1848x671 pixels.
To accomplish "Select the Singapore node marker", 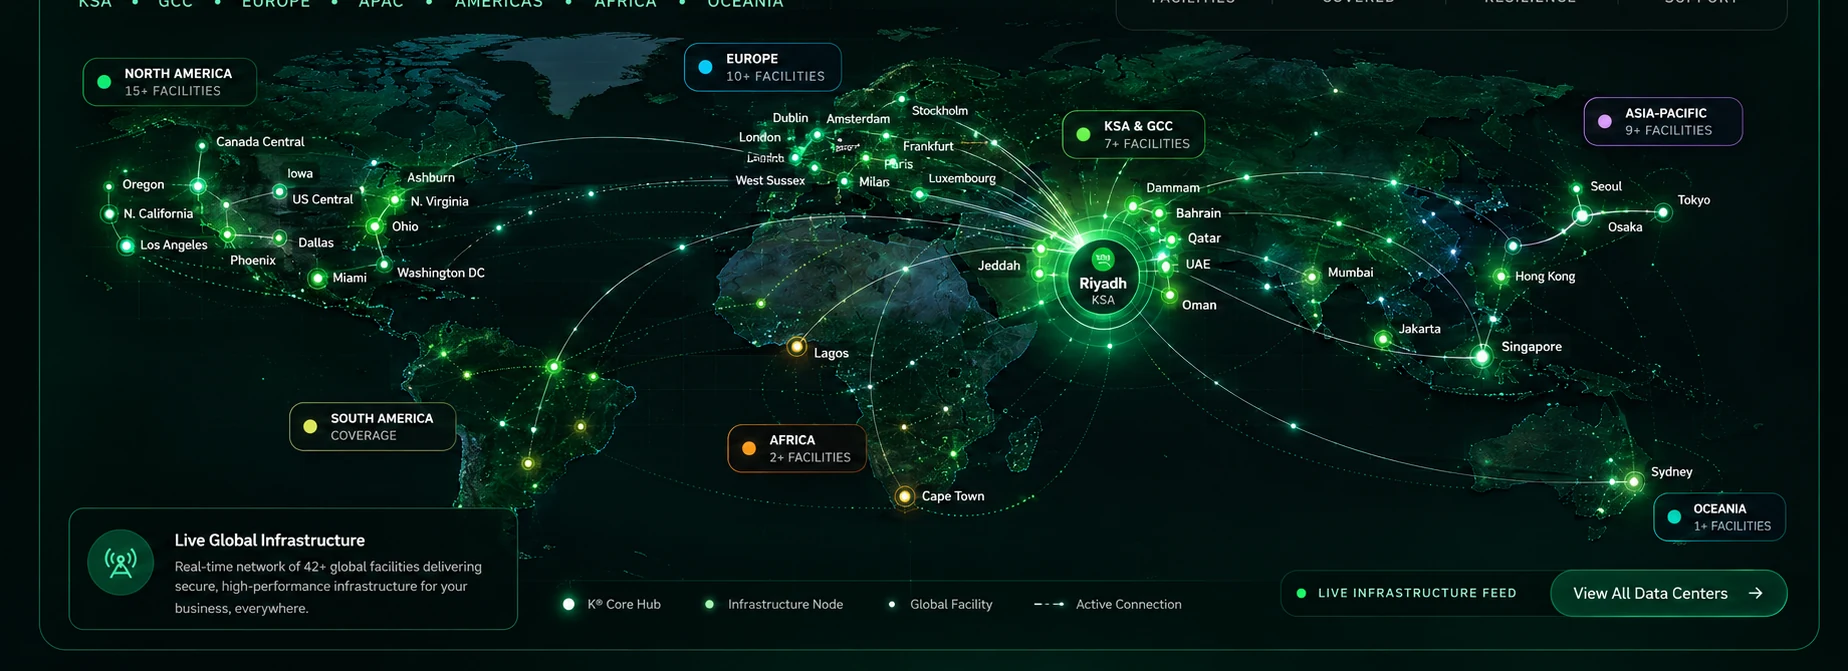I will [x=1482, y=356].
